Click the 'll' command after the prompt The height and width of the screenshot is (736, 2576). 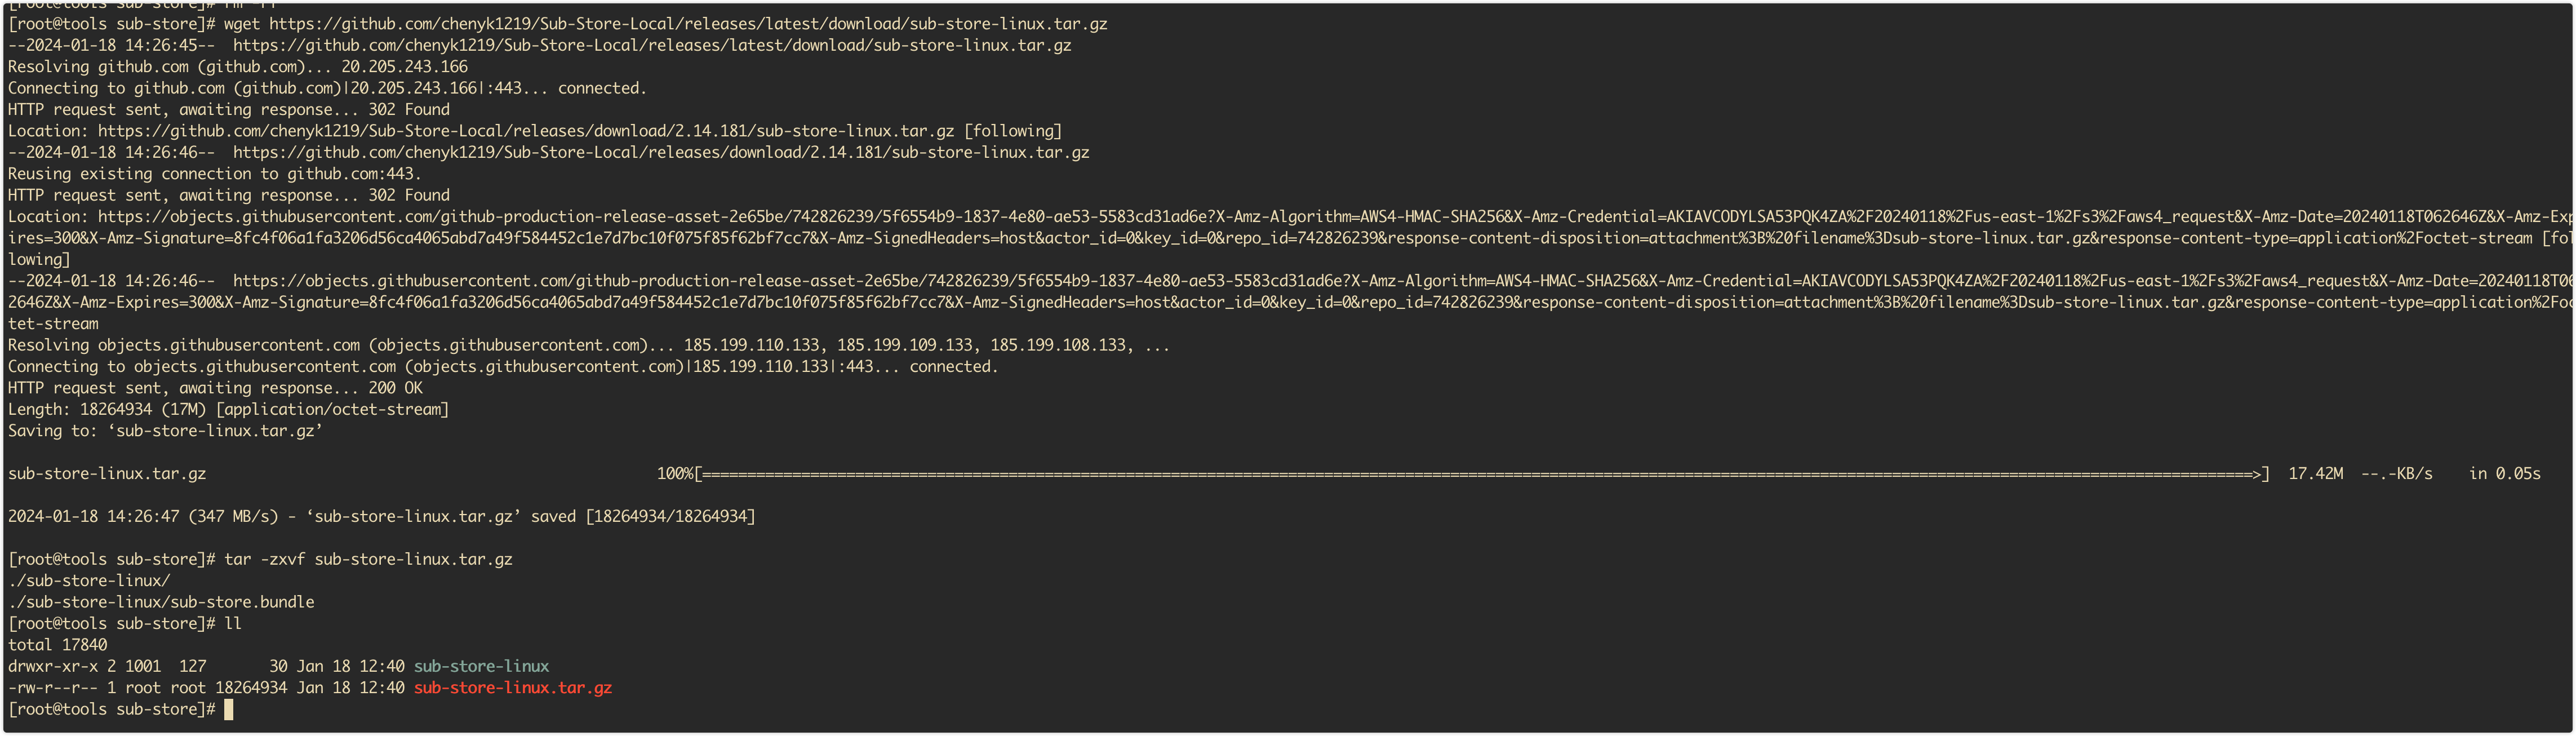(x=233, y=624)
